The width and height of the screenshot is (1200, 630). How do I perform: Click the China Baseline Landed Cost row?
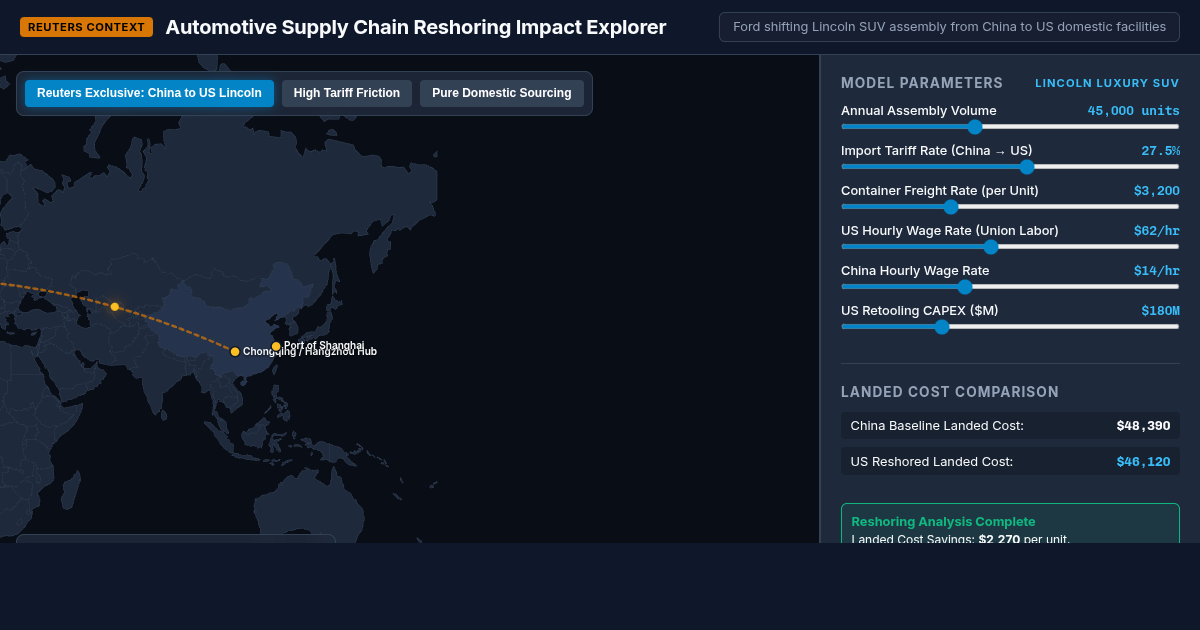click(1010, 426)
